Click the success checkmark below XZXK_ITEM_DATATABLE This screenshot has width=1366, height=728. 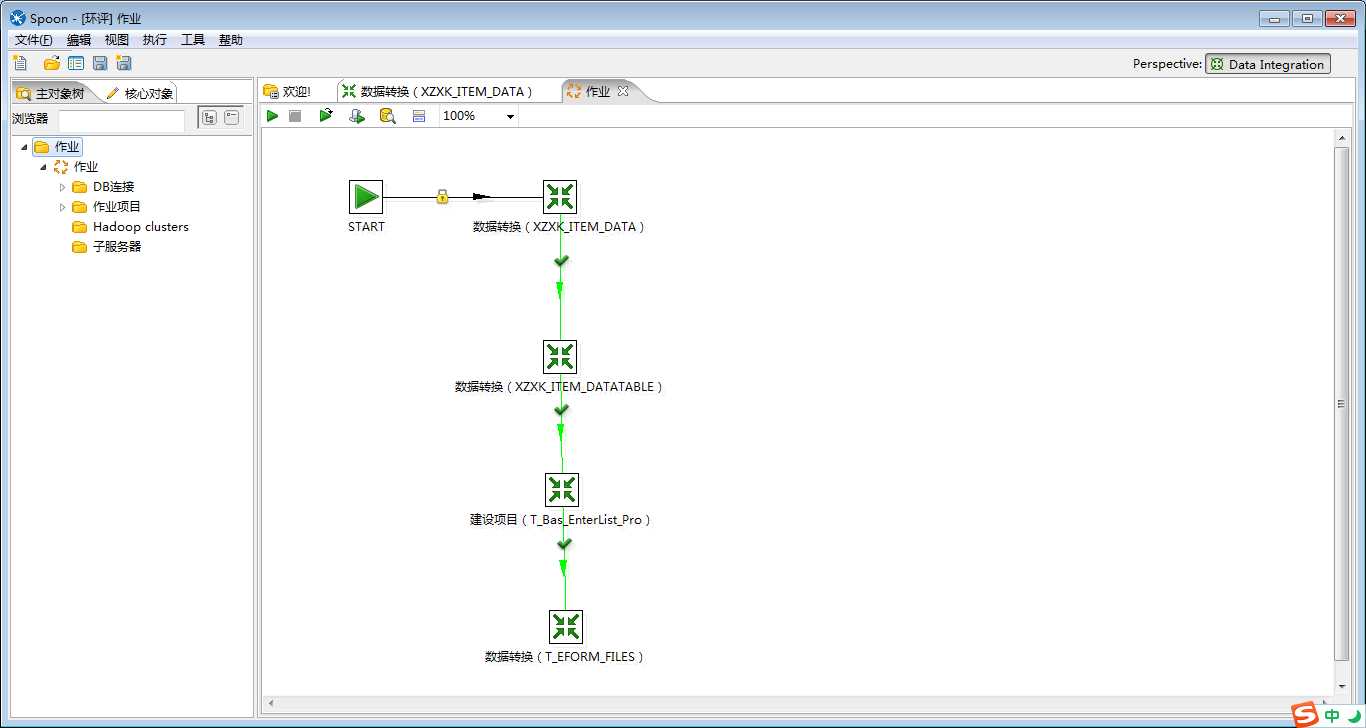pyautogui.click(x=561, y=410)
